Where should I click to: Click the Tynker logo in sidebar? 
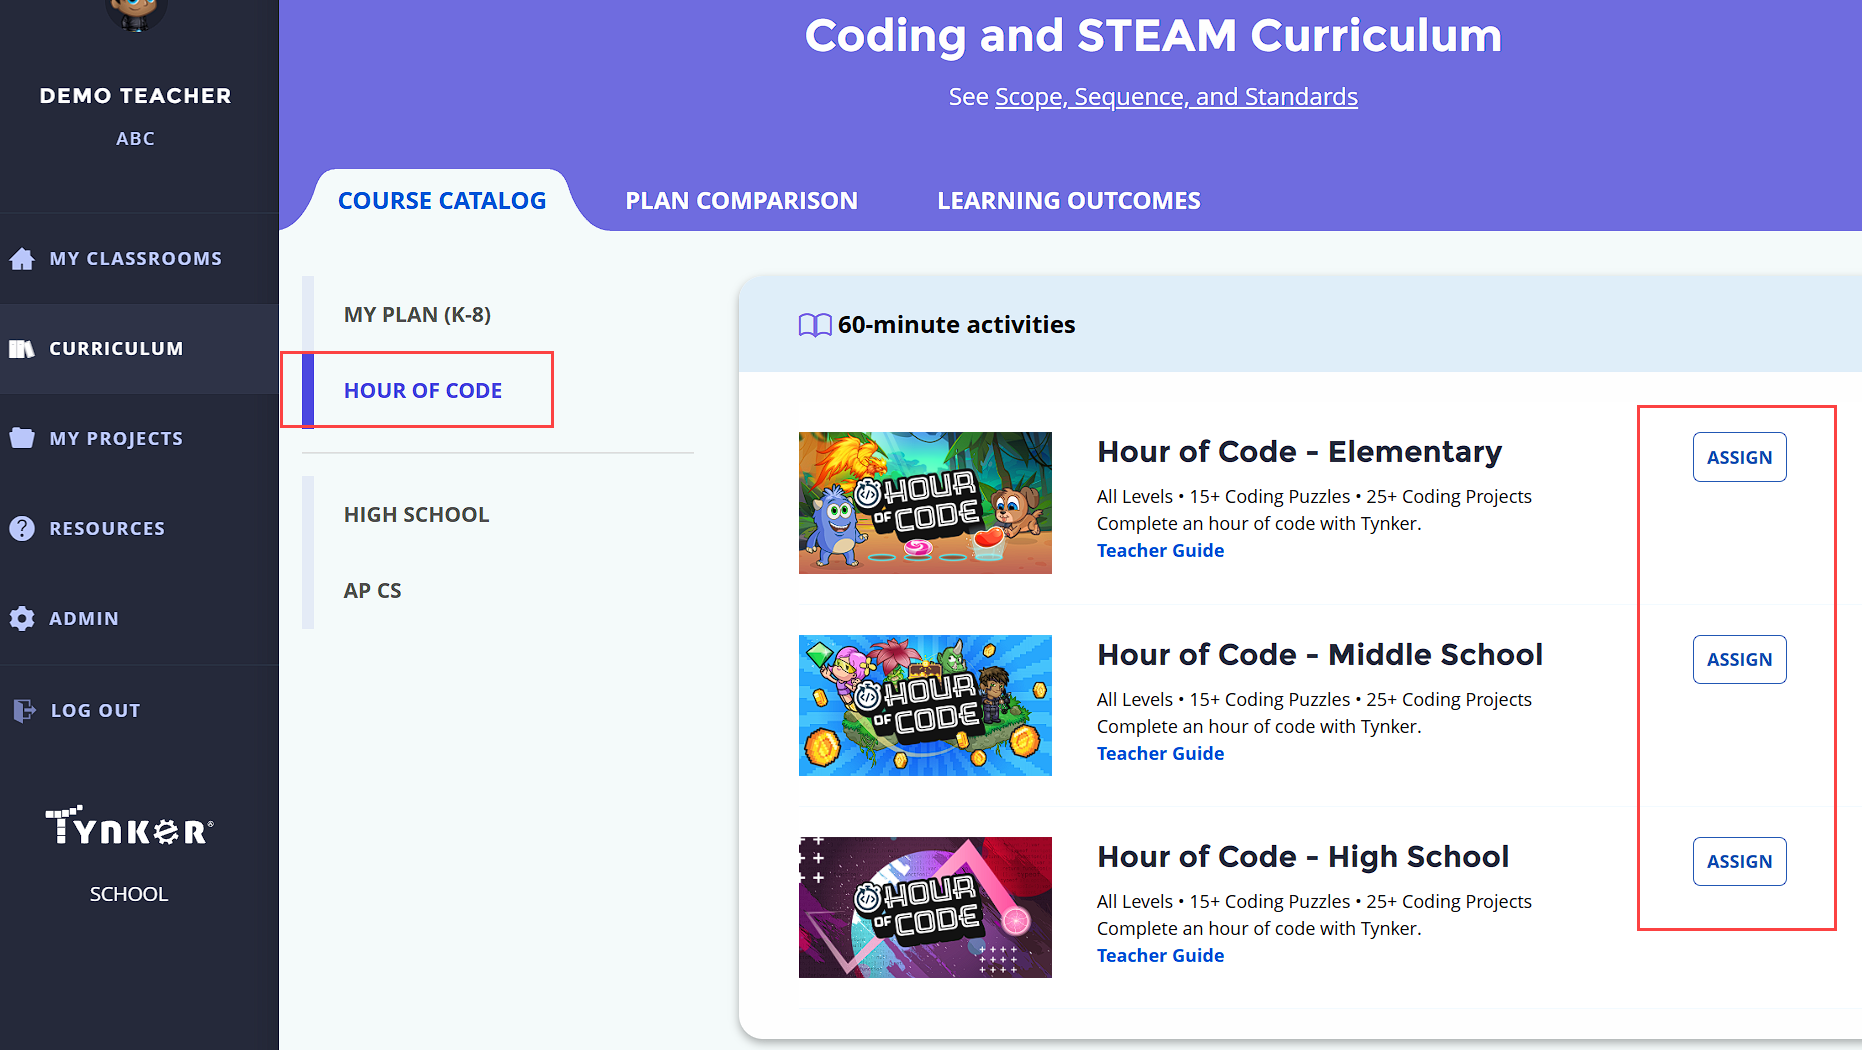[x=129, y=826]
